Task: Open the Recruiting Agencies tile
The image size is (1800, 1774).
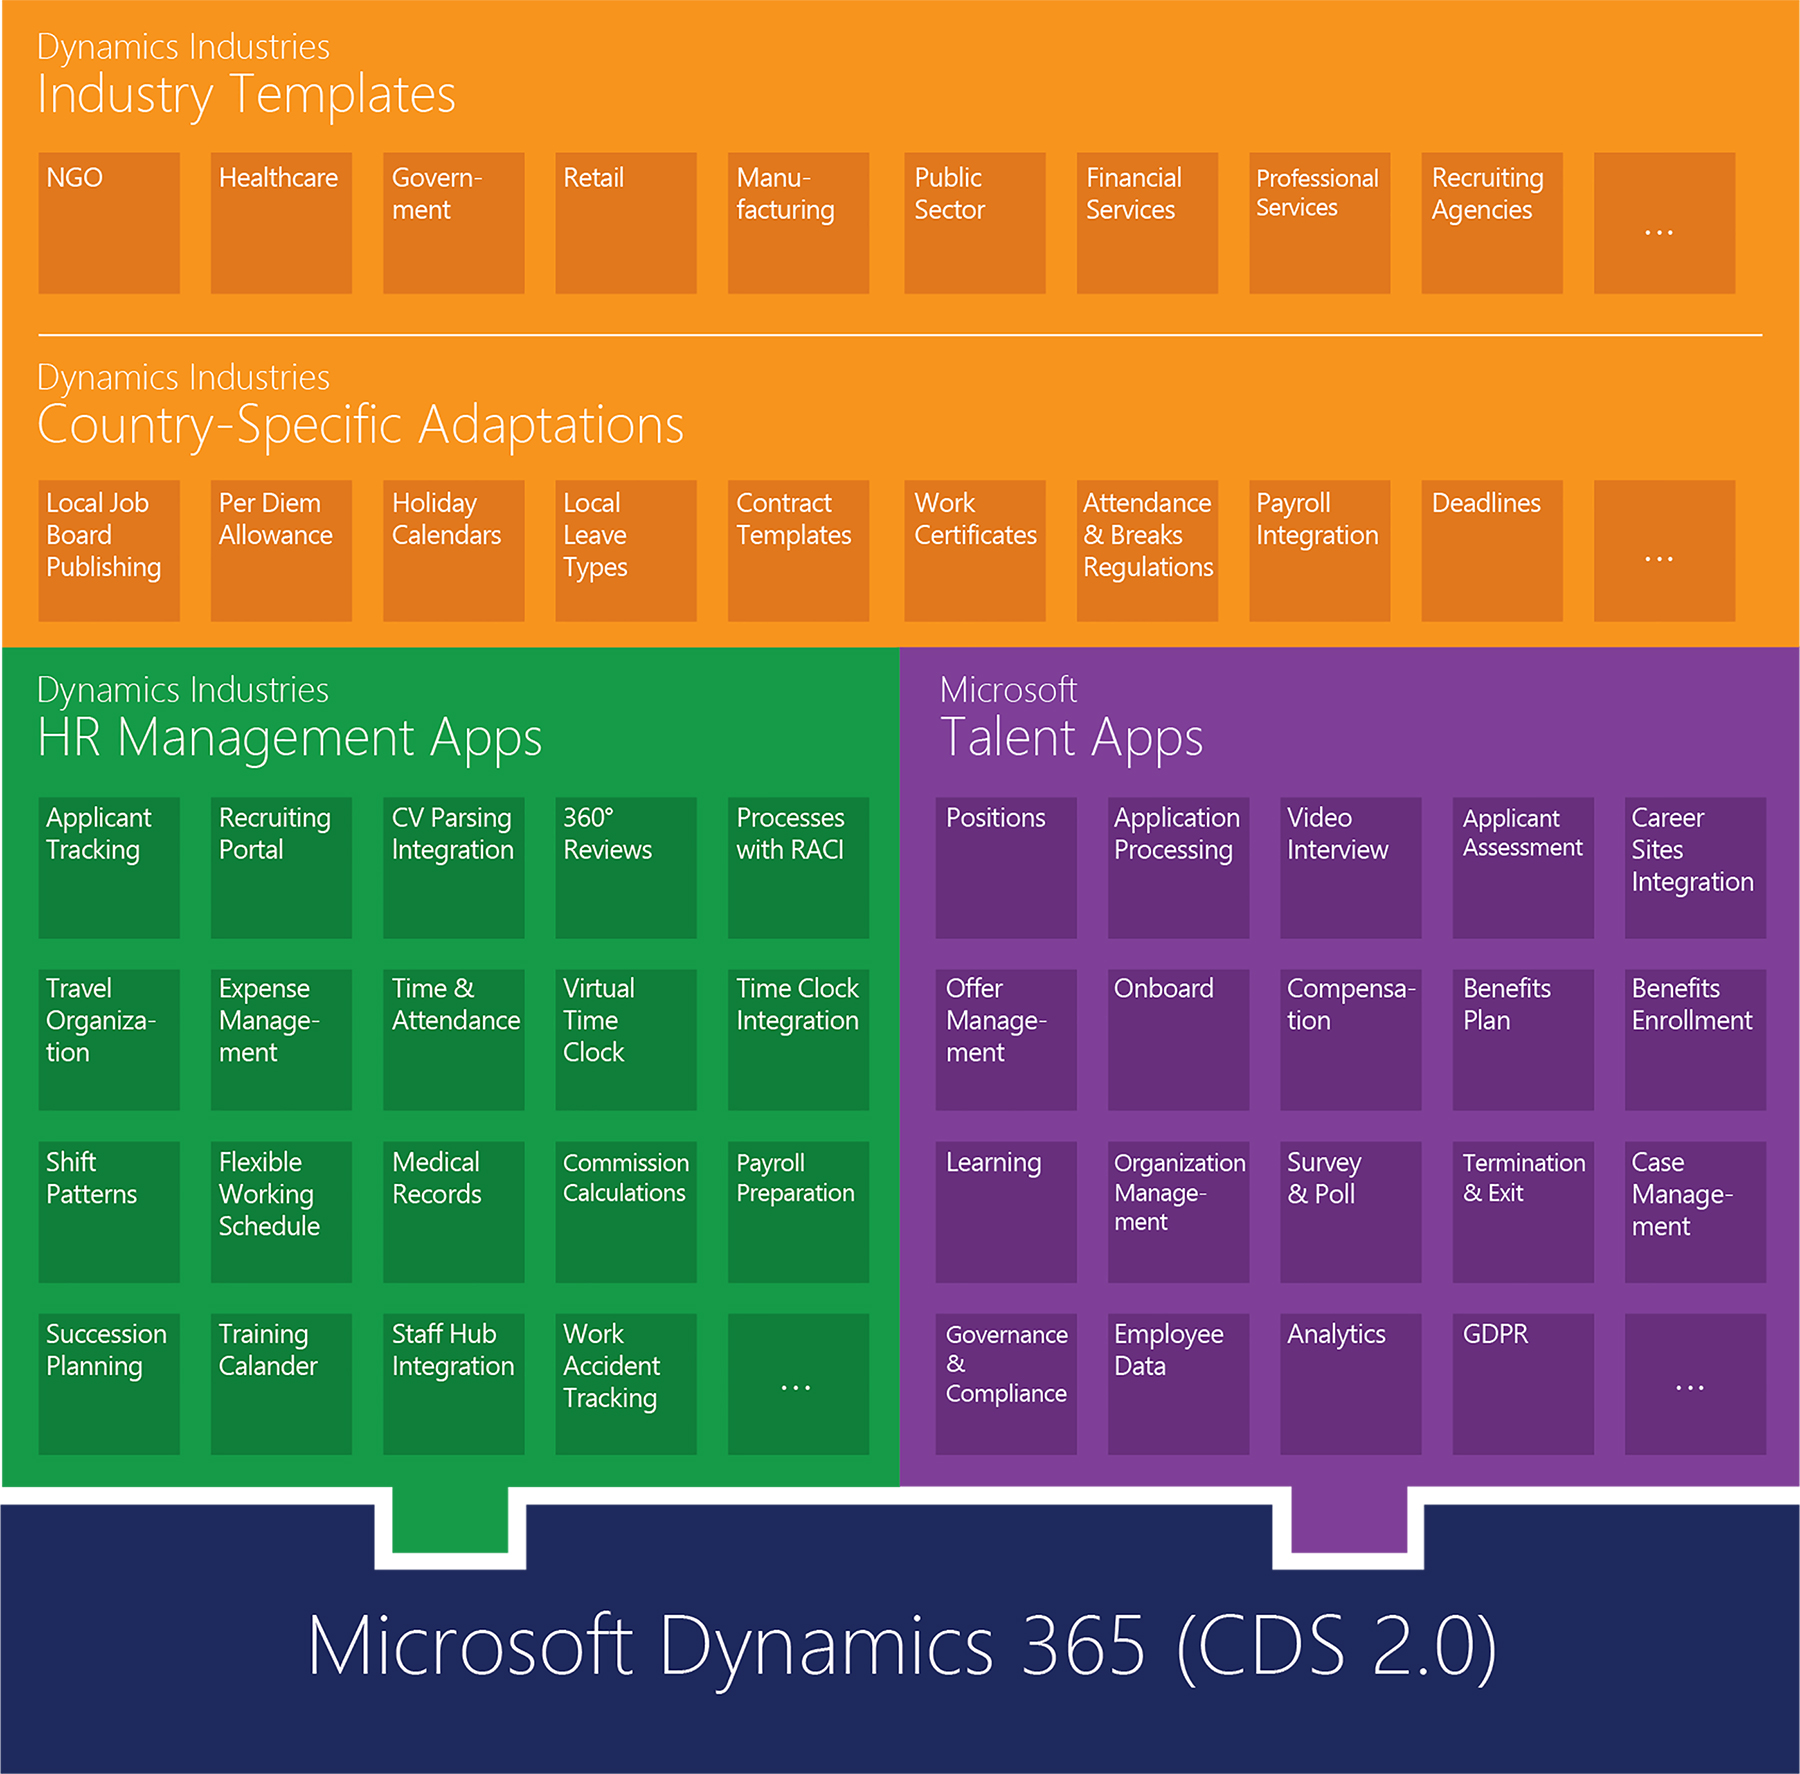Action: click(x=1492, y=223)
